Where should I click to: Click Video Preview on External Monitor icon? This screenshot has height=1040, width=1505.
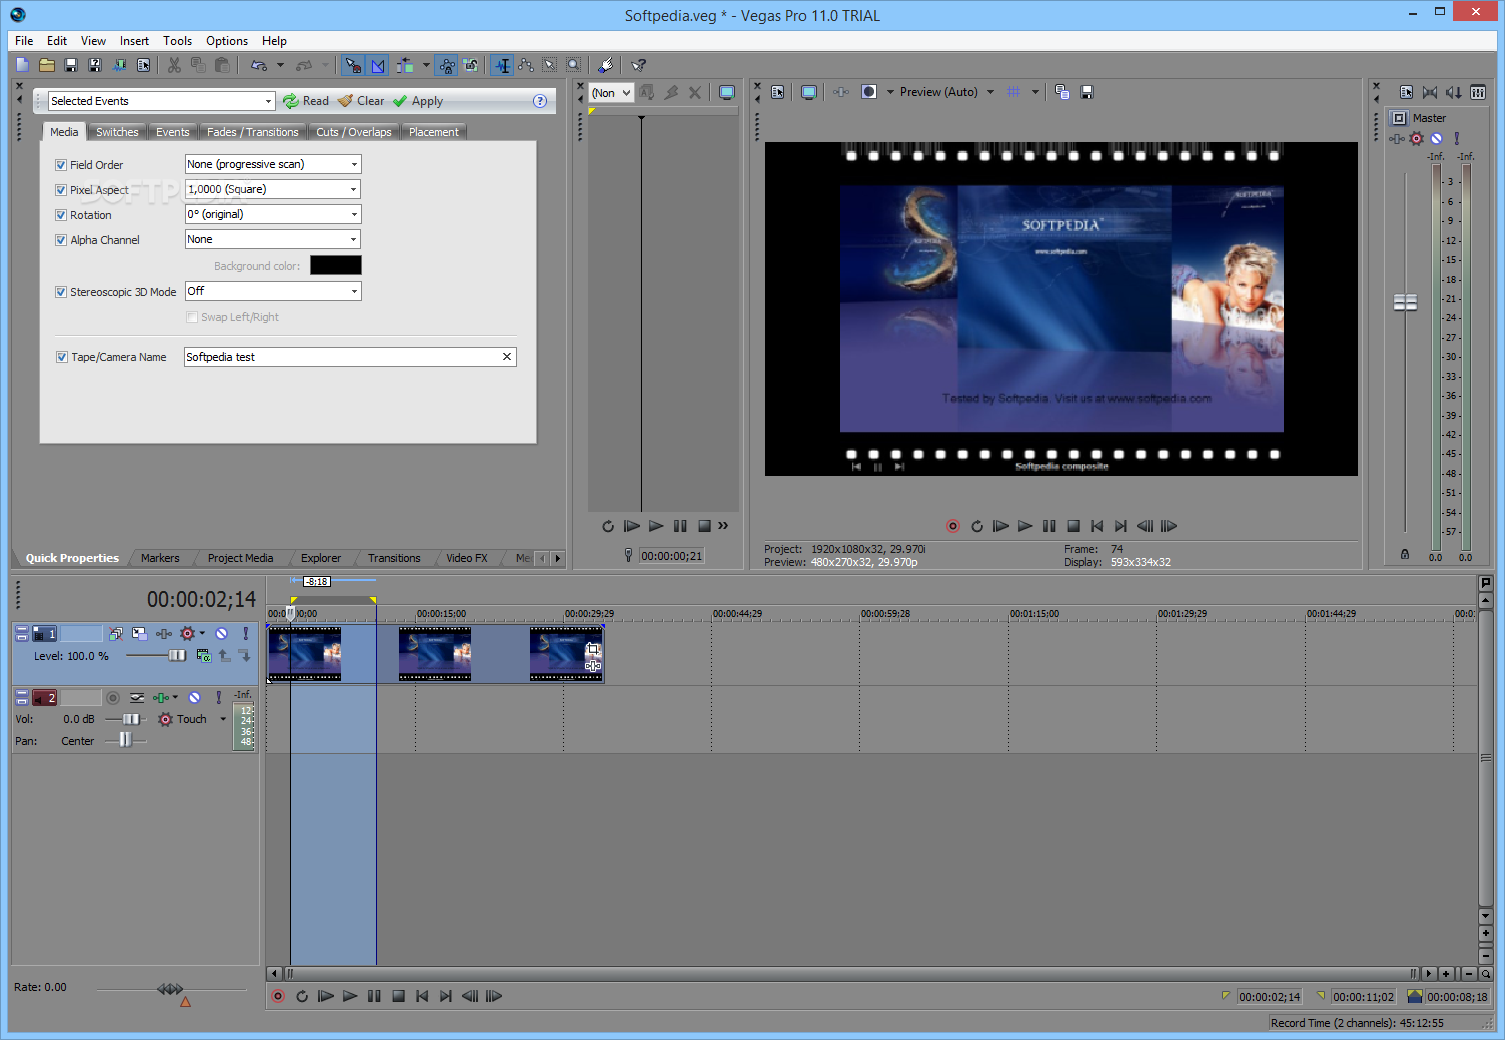pyautogui.click(x=809, y=92)
